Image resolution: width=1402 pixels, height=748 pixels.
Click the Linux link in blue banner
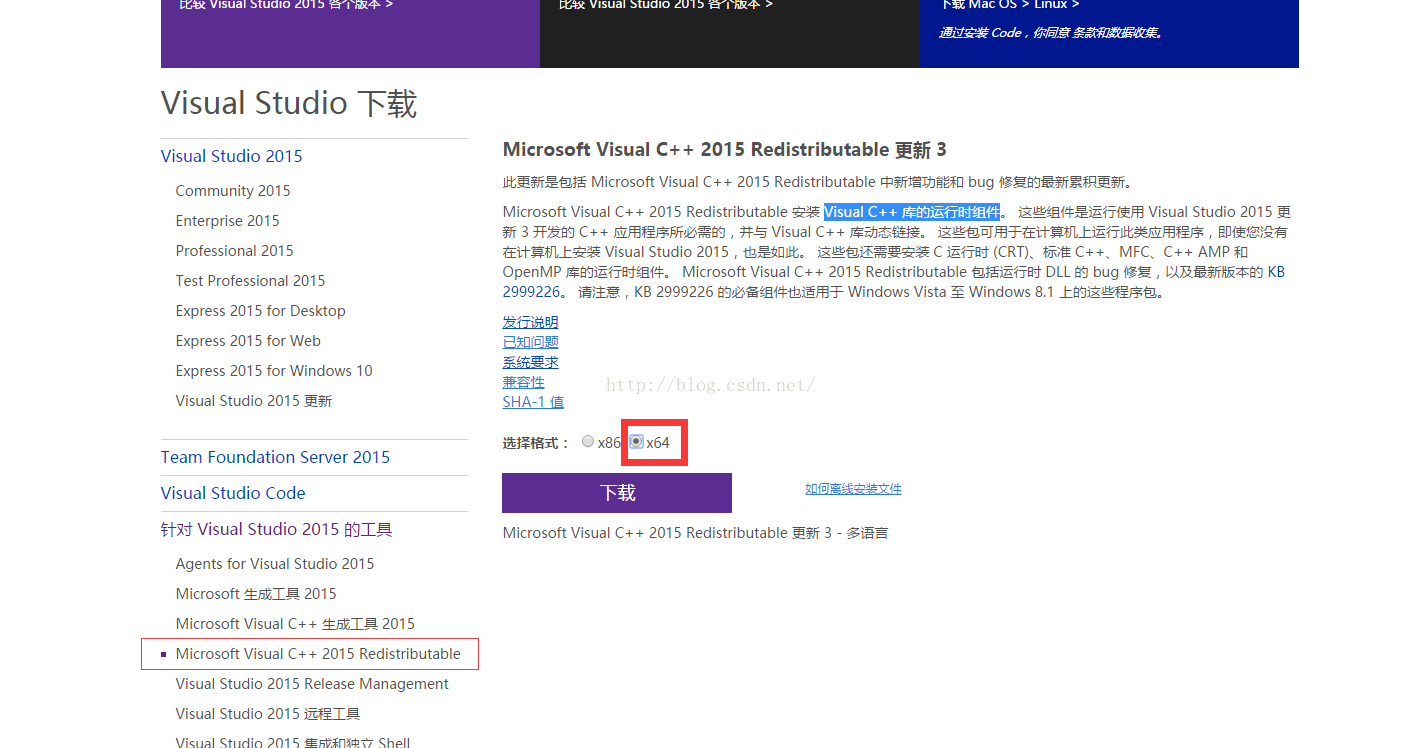coord(1057,5)
